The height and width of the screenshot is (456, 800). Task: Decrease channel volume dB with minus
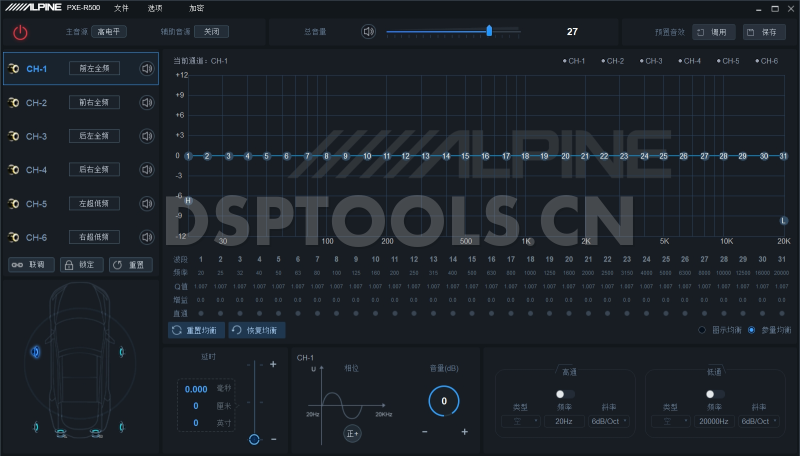[424, 432]
